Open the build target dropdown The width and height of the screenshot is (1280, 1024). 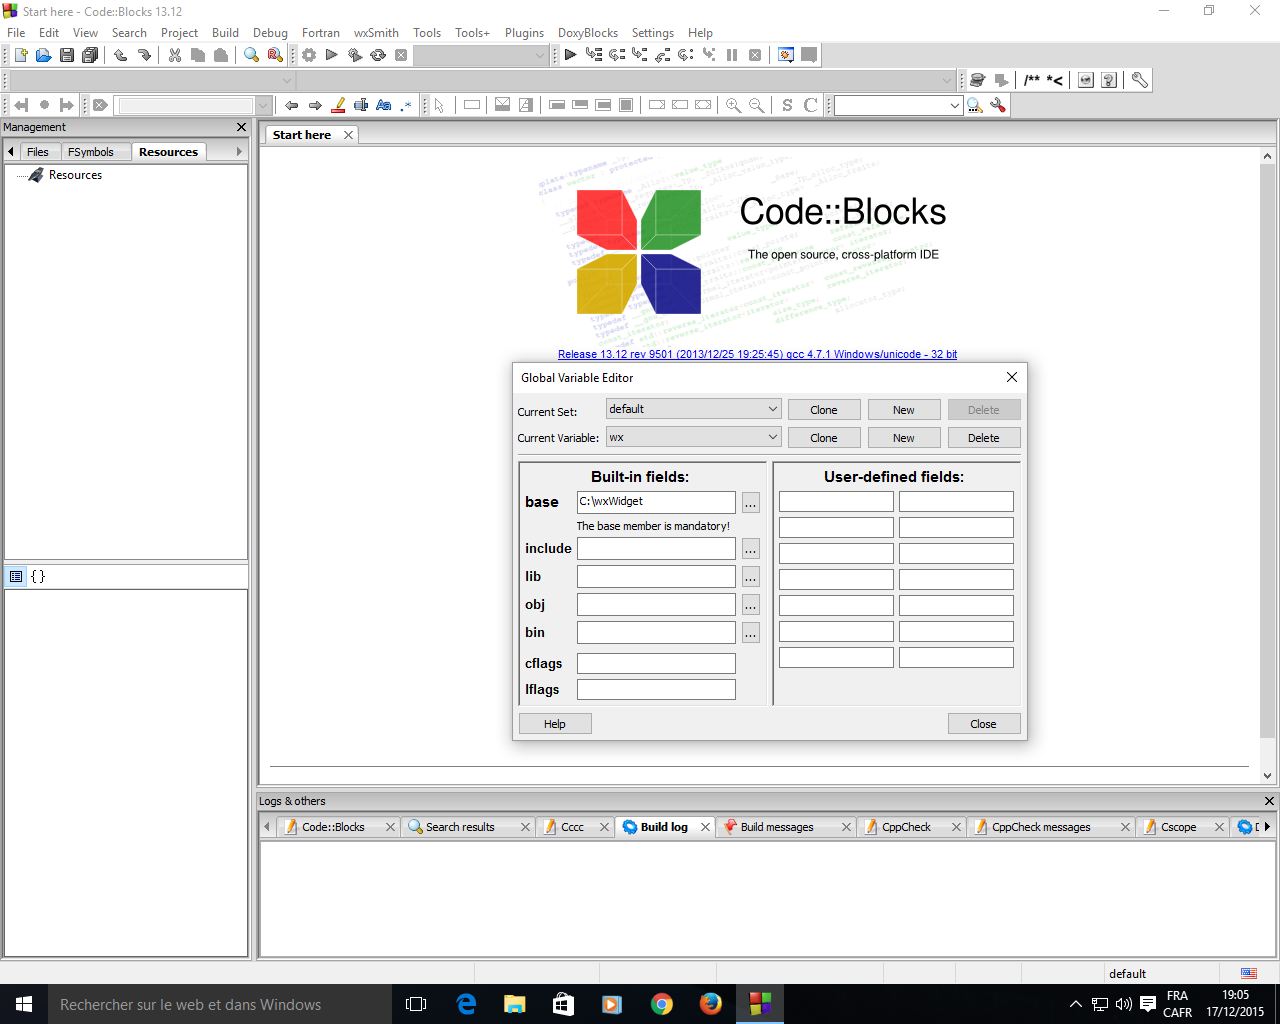point(481,55)
